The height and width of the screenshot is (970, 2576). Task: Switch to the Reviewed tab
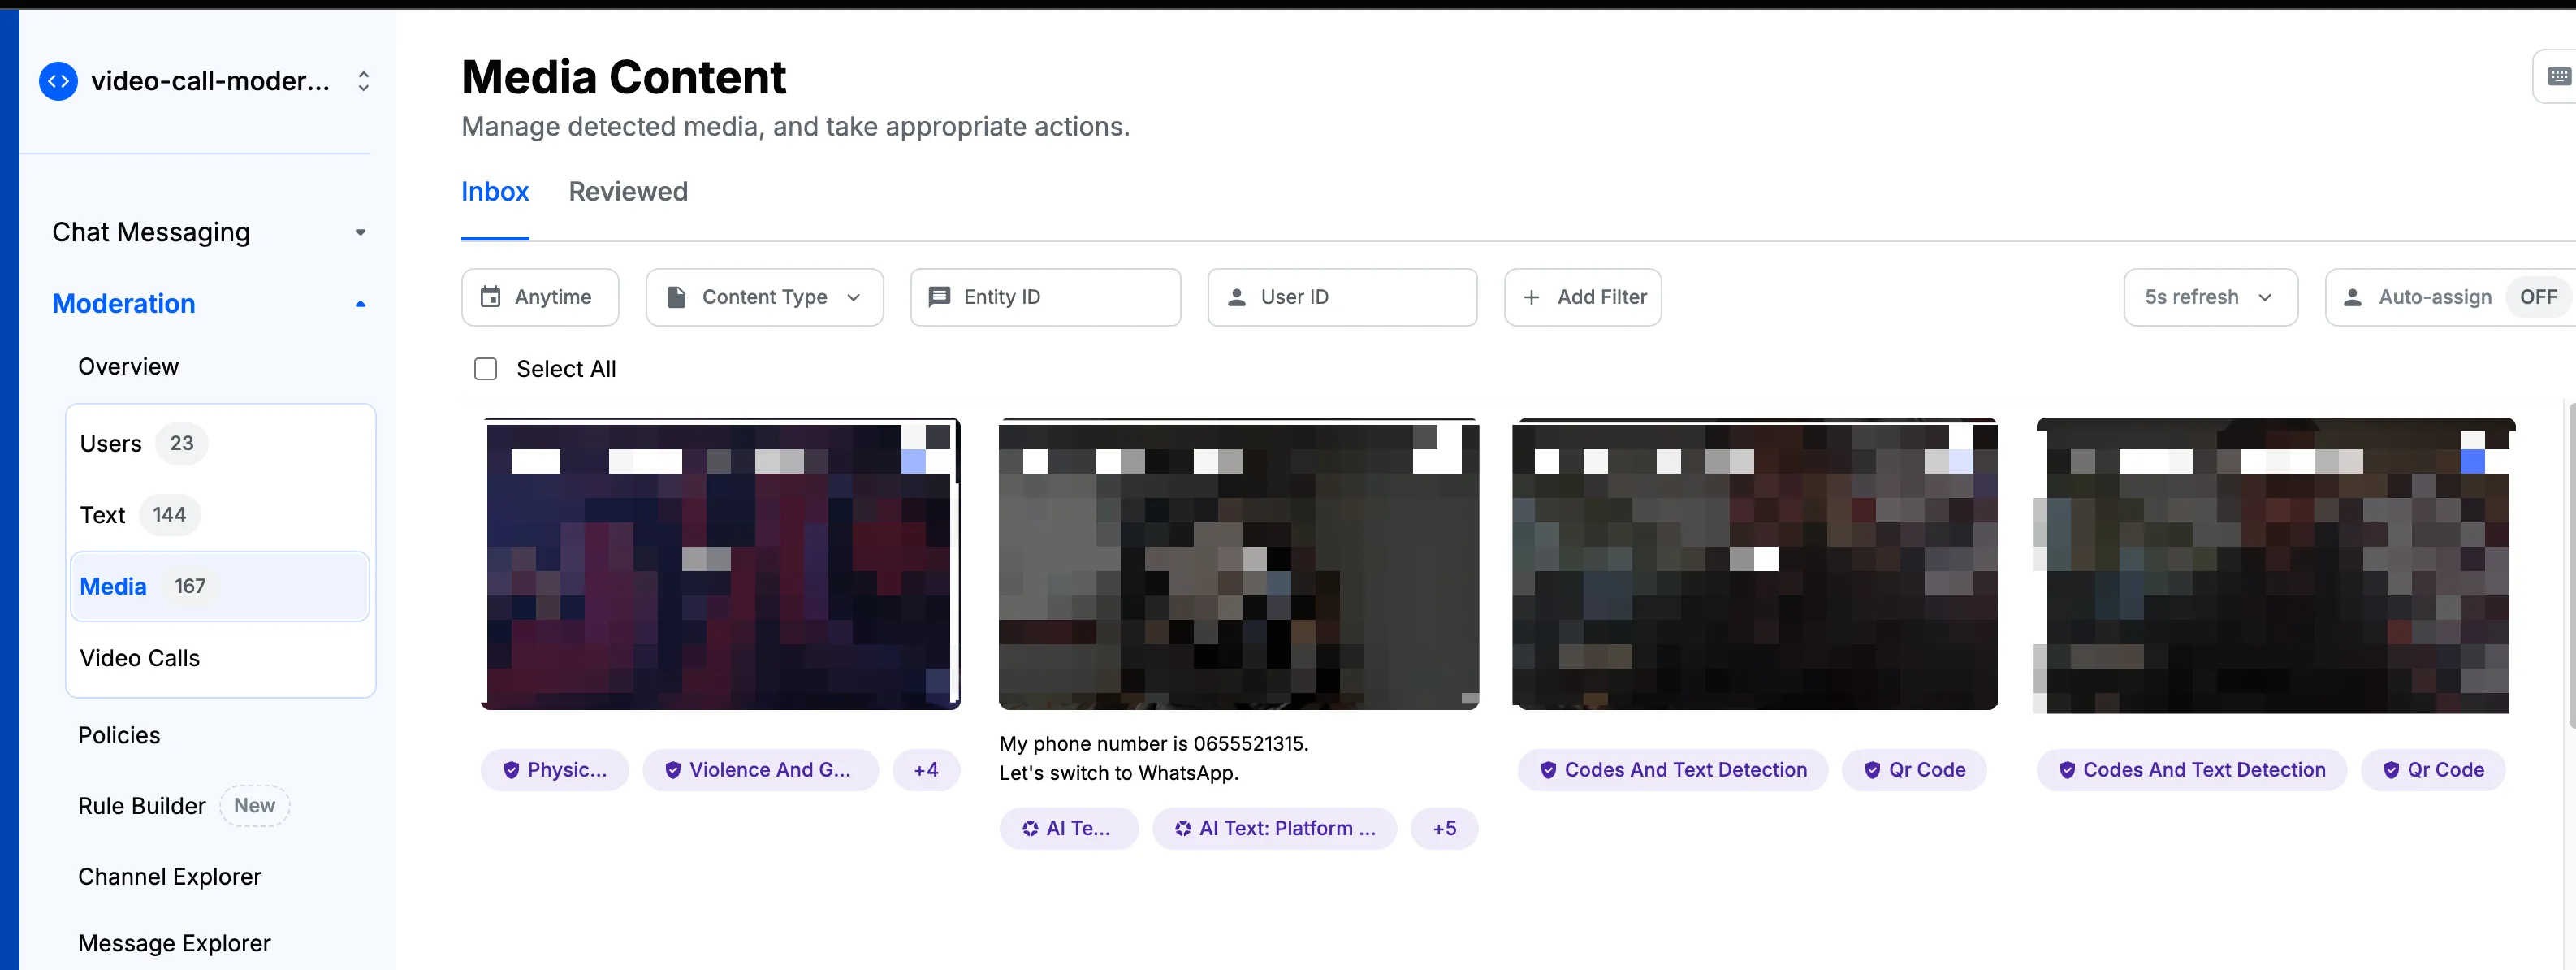tap(628, 192)
